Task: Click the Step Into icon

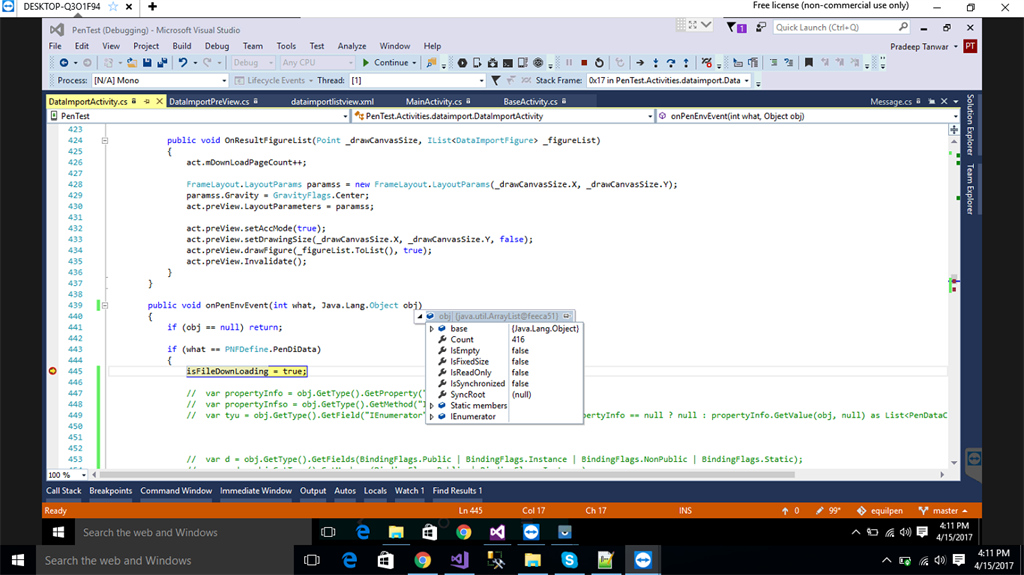Action: [656, 63]
